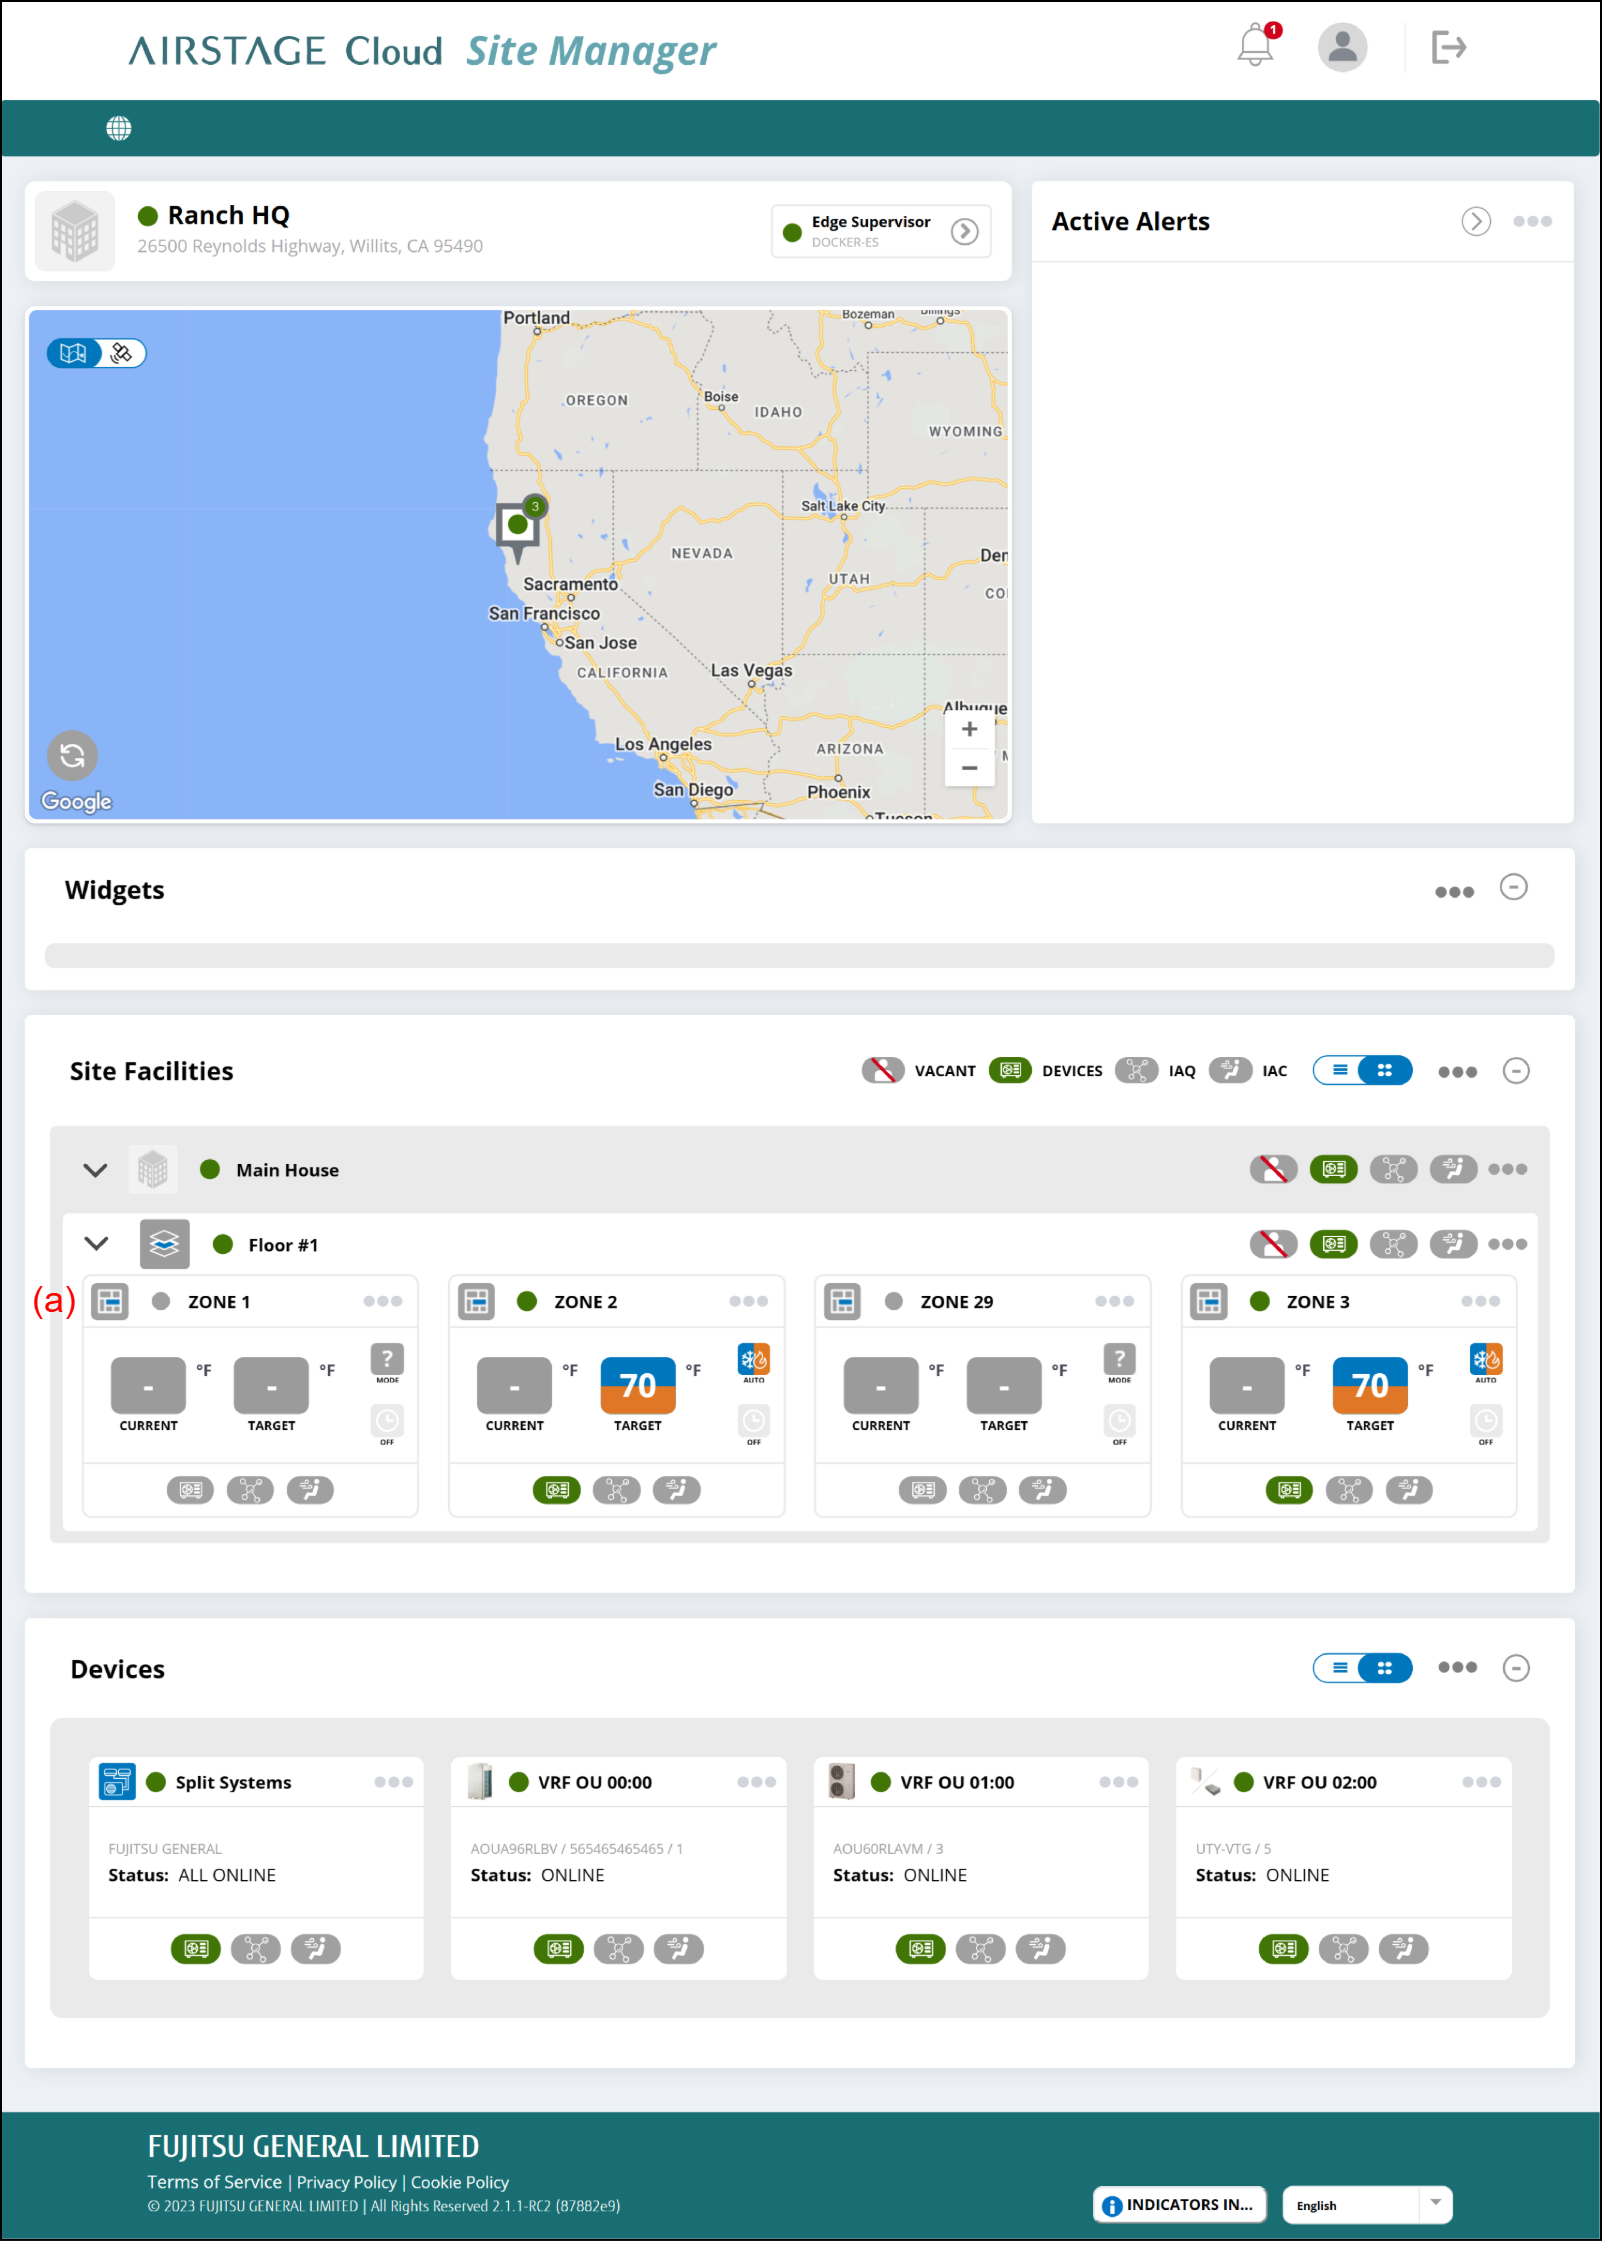The image size is (1602, 2242).
Task: Click the Ranch HQ map marker
Action: point(518,525)
